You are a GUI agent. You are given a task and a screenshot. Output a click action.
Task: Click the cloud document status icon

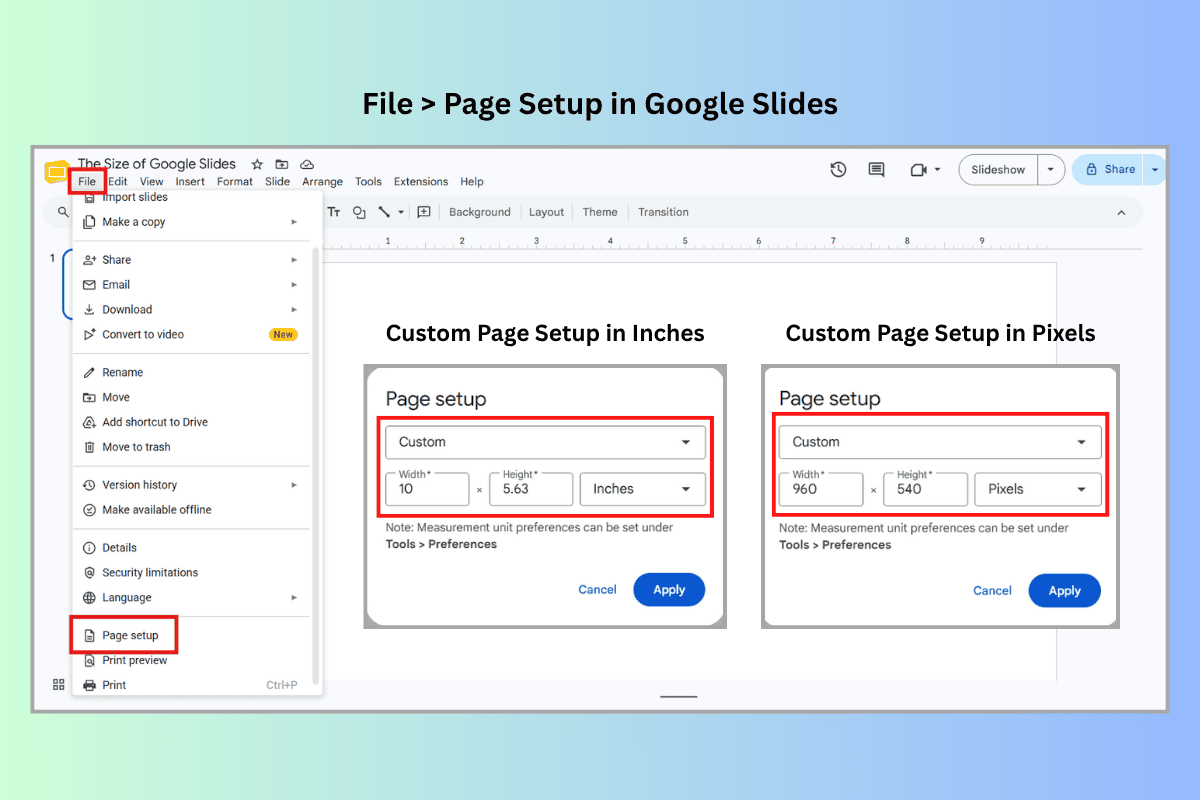308,164
